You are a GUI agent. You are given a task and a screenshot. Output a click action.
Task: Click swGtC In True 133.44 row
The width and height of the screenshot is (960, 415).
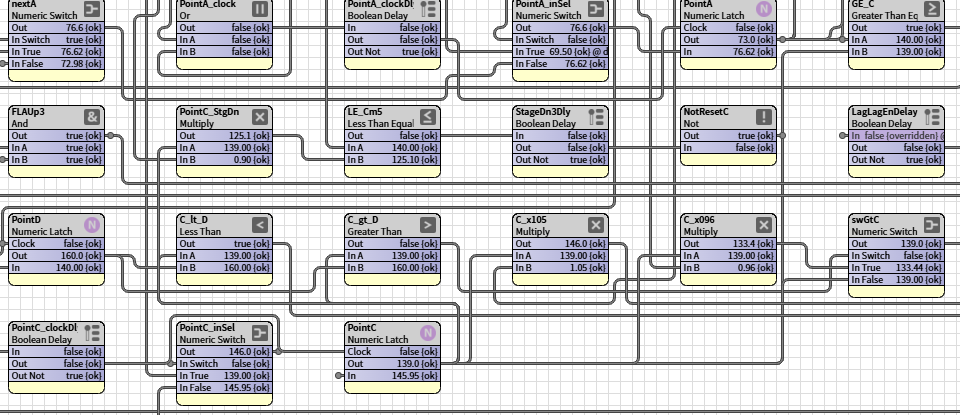(x=896, y=268)
